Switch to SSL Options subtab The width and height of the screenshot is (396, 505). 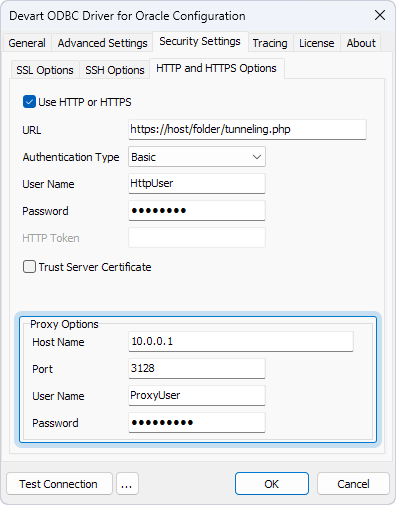[x=45, y=70]
